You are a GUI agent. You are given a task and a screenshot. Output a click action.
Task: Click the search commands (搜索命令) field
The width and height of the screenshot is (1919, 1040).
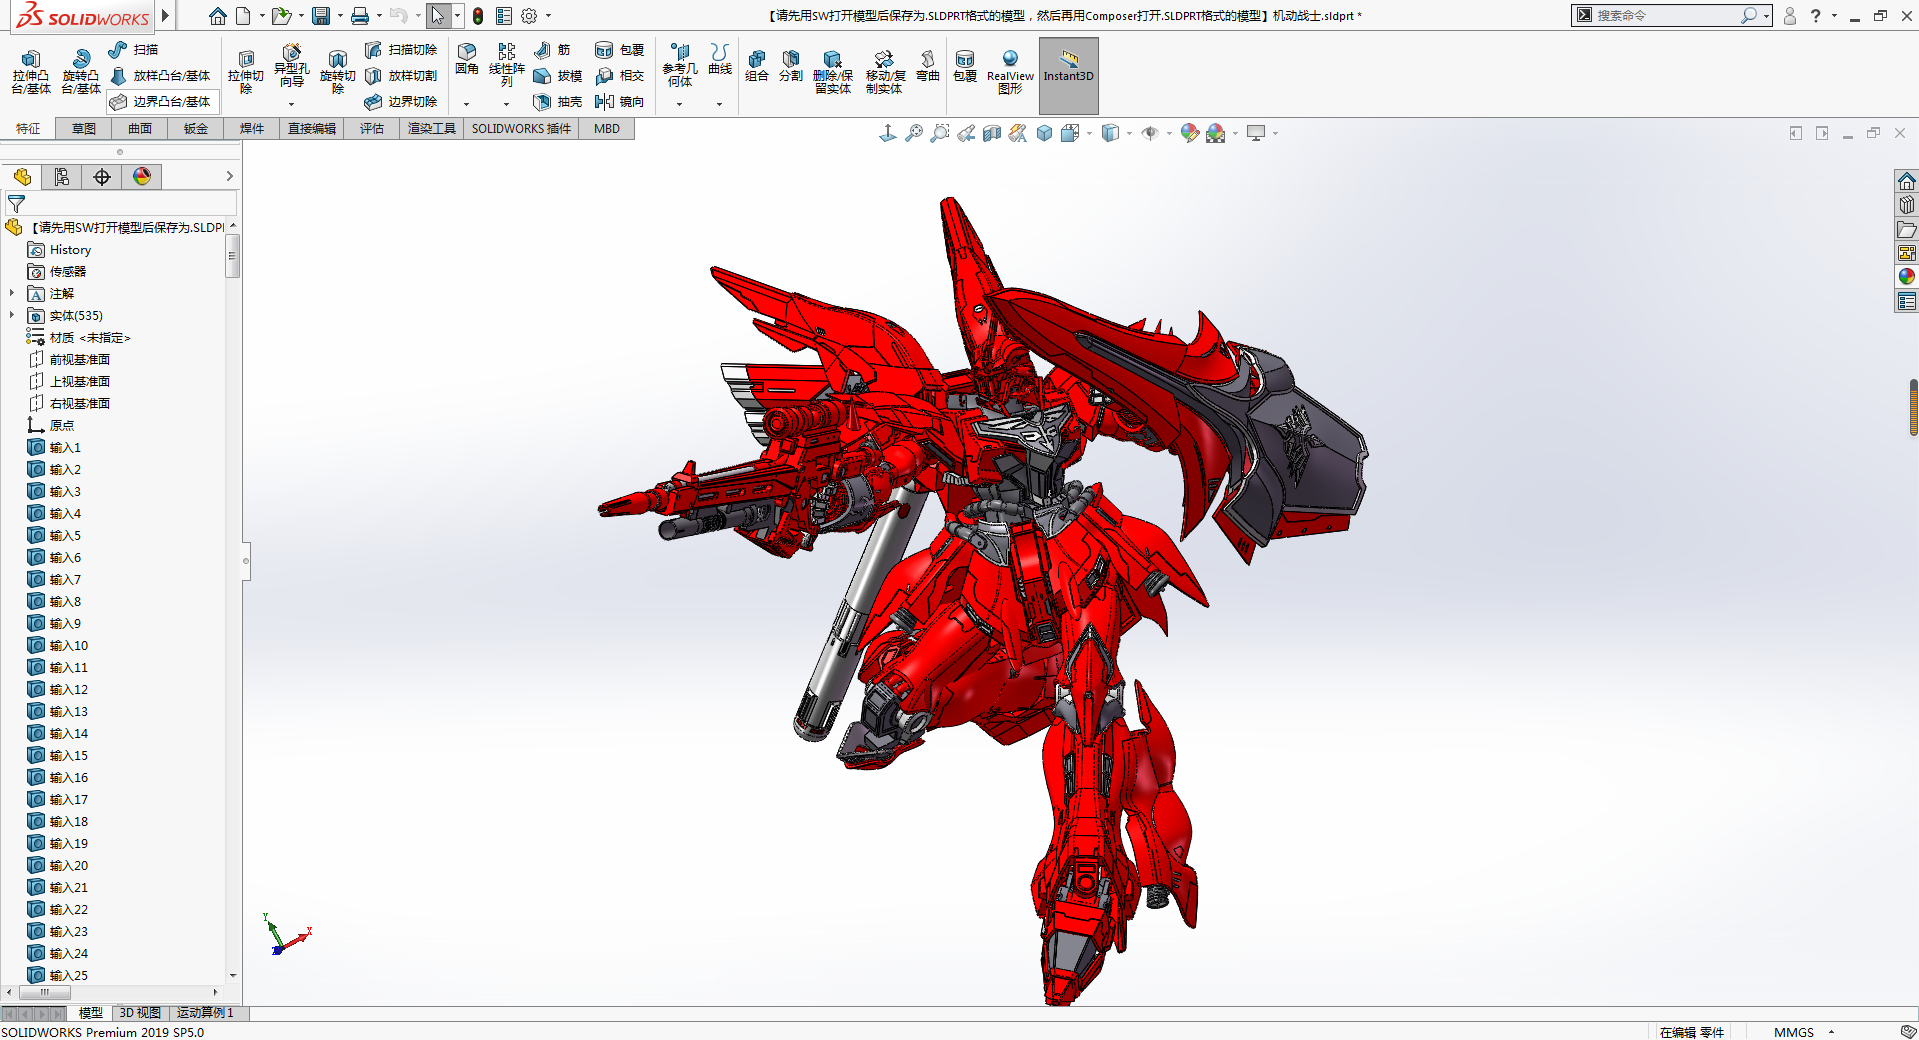(x=1667, y=16)
